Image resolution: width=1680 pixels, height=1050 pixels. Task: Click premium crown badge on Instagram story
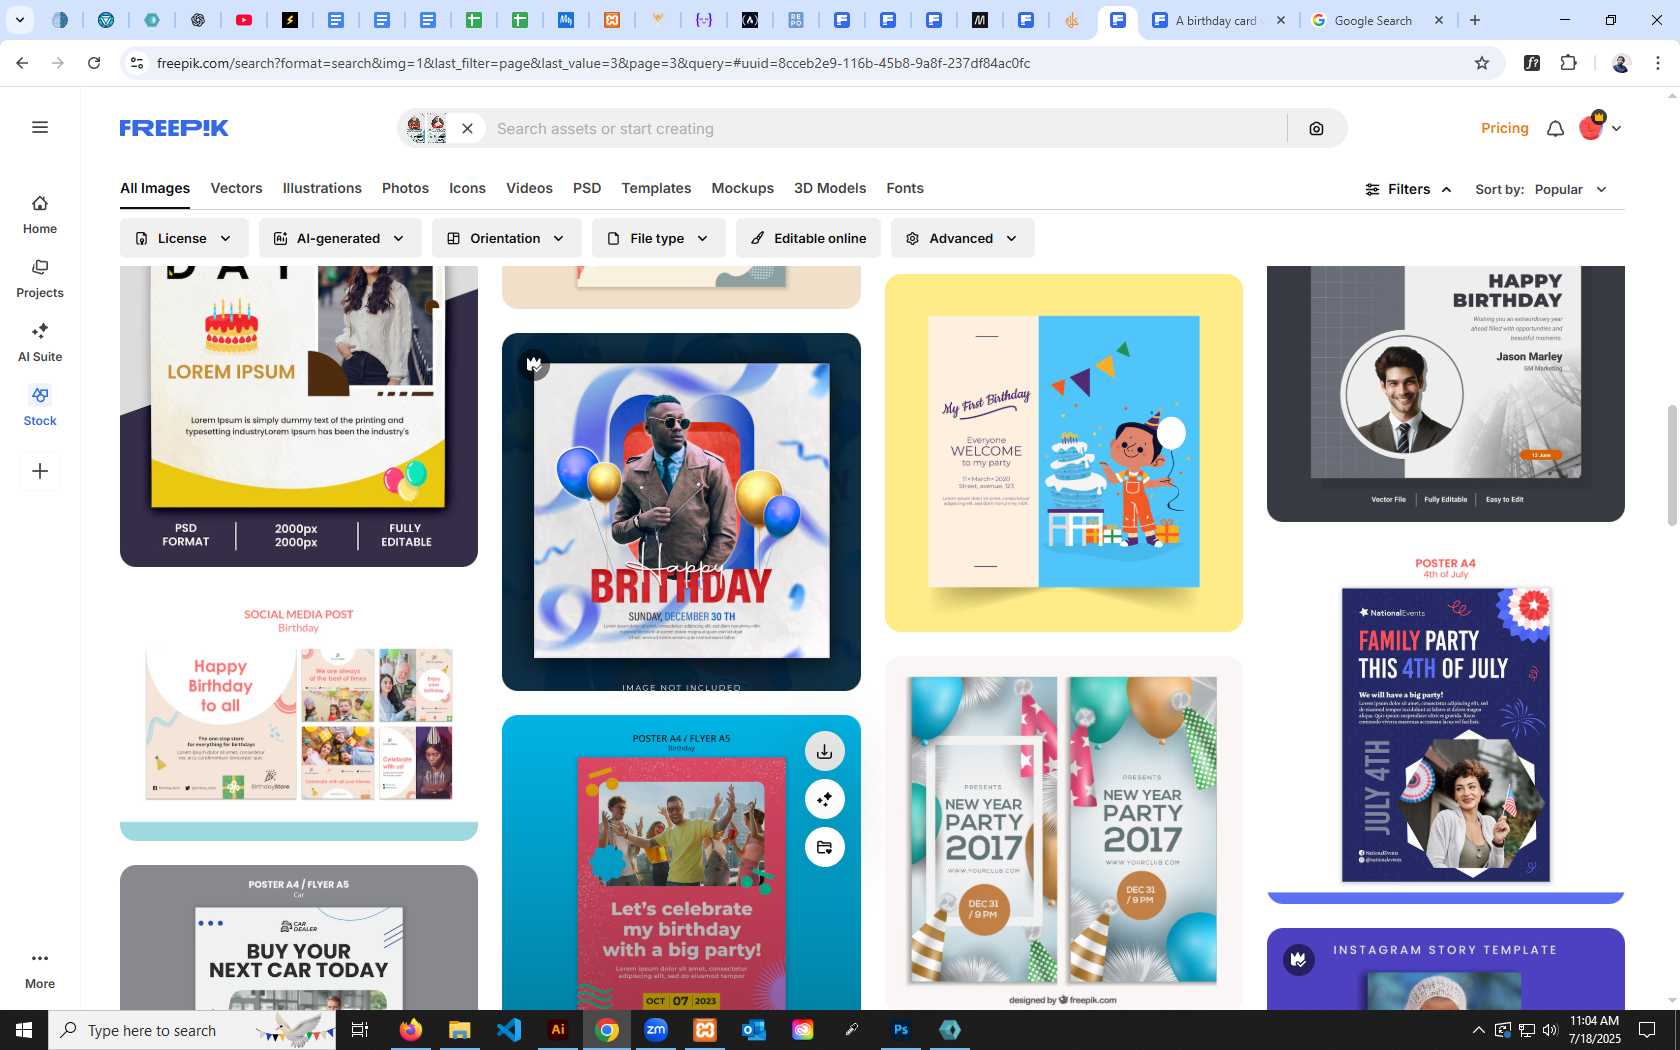pos(1299,960)
